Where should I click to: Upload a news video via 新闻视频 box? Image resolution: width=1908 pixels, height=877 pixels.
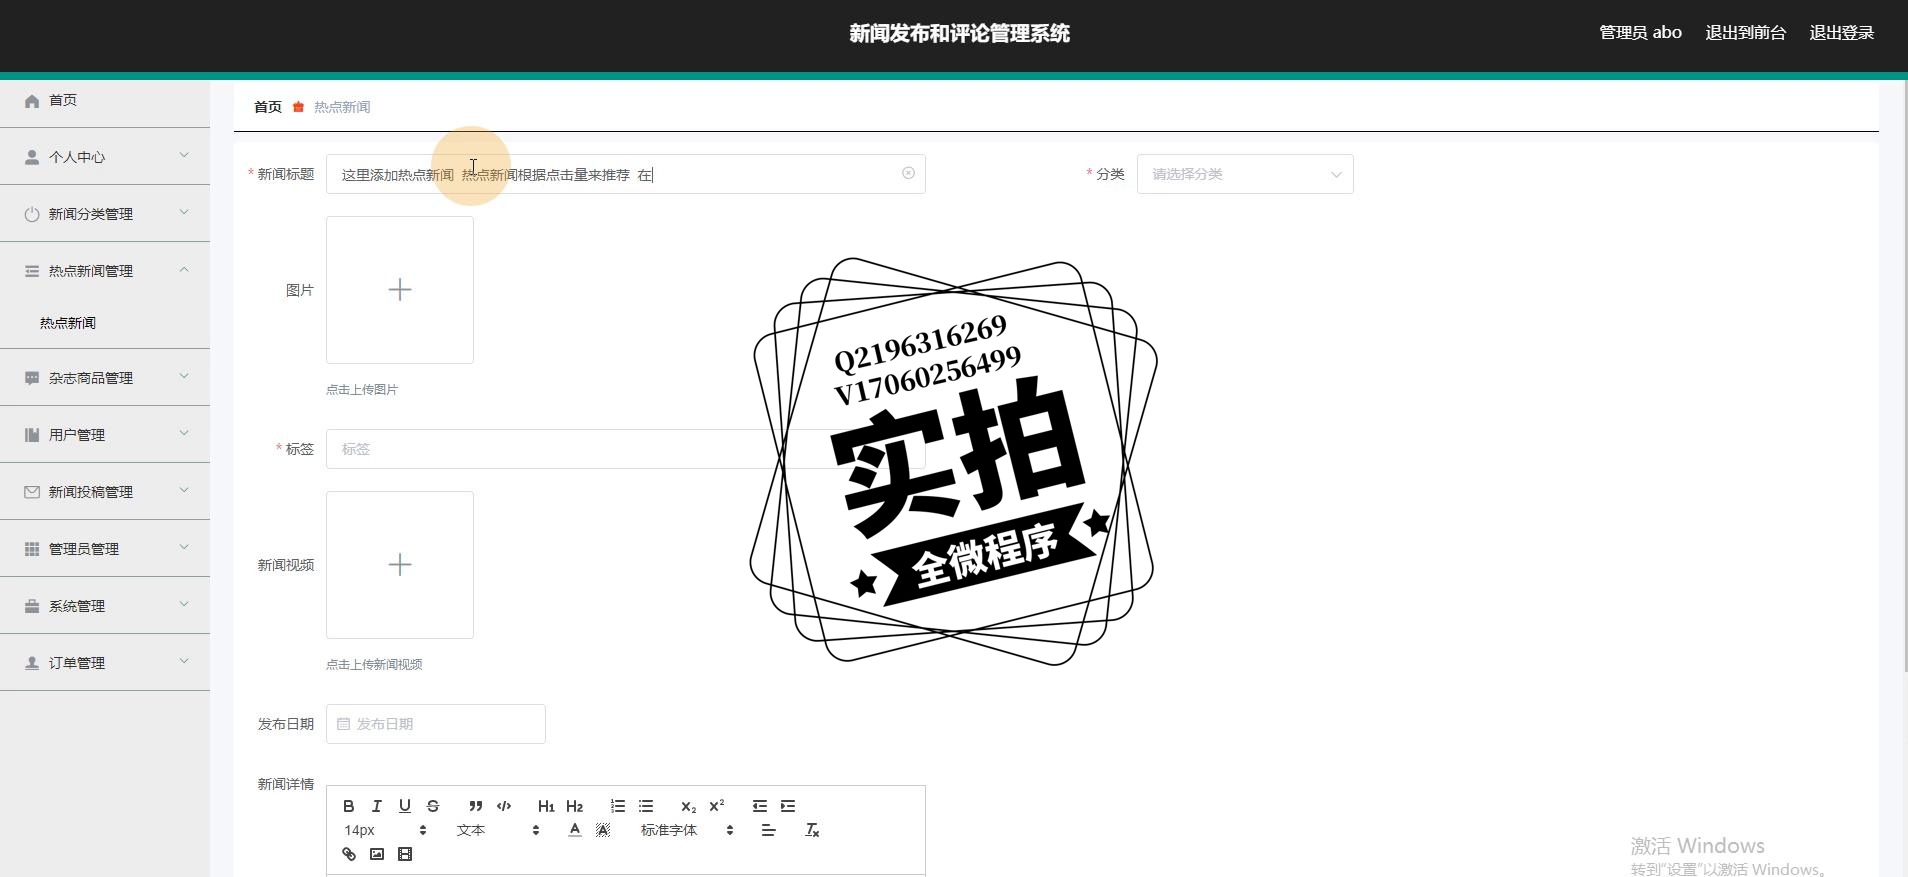(x=400, y=565)
